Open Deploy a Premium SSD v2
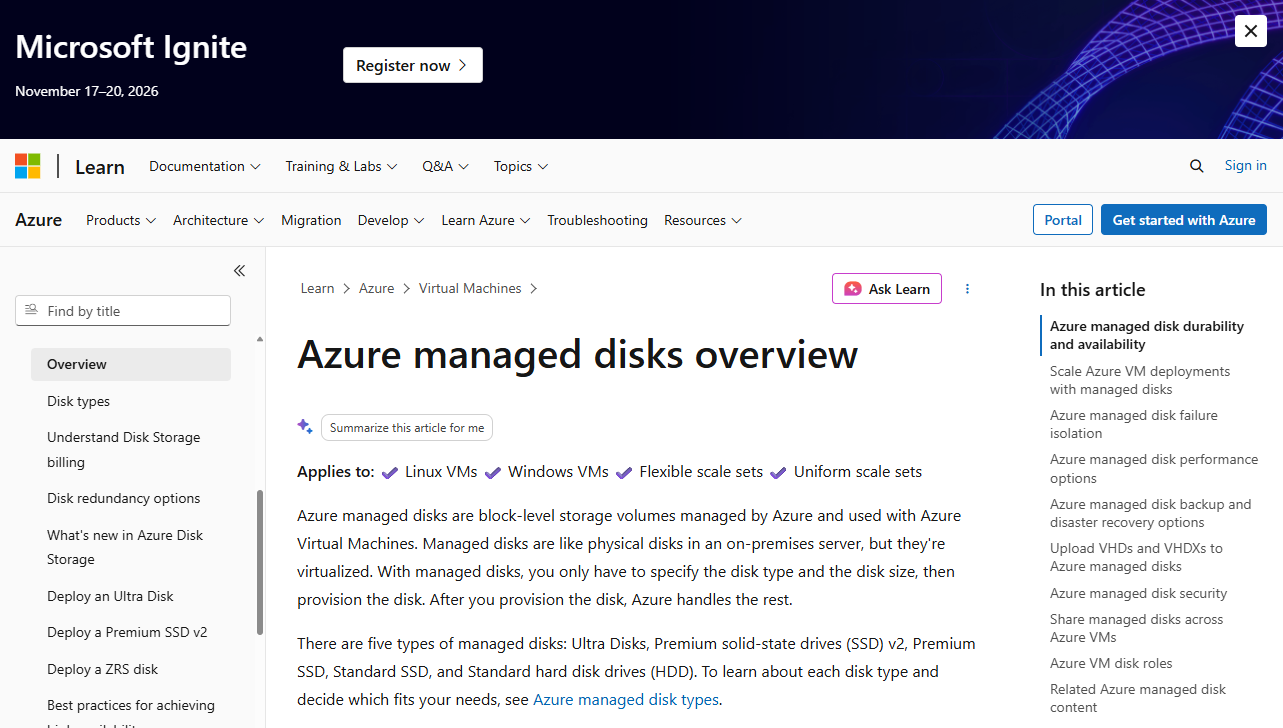This screenshot has width=1283, height=728. [x=127, y=632]
